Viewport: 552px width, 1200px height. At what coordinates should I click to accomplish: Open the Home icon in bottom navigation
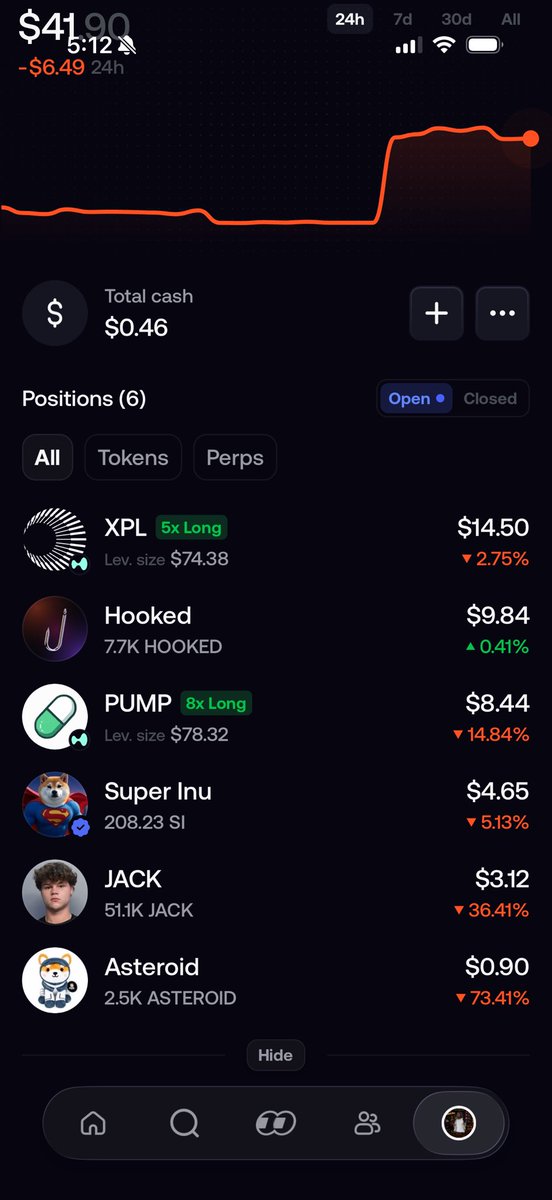93,1123
